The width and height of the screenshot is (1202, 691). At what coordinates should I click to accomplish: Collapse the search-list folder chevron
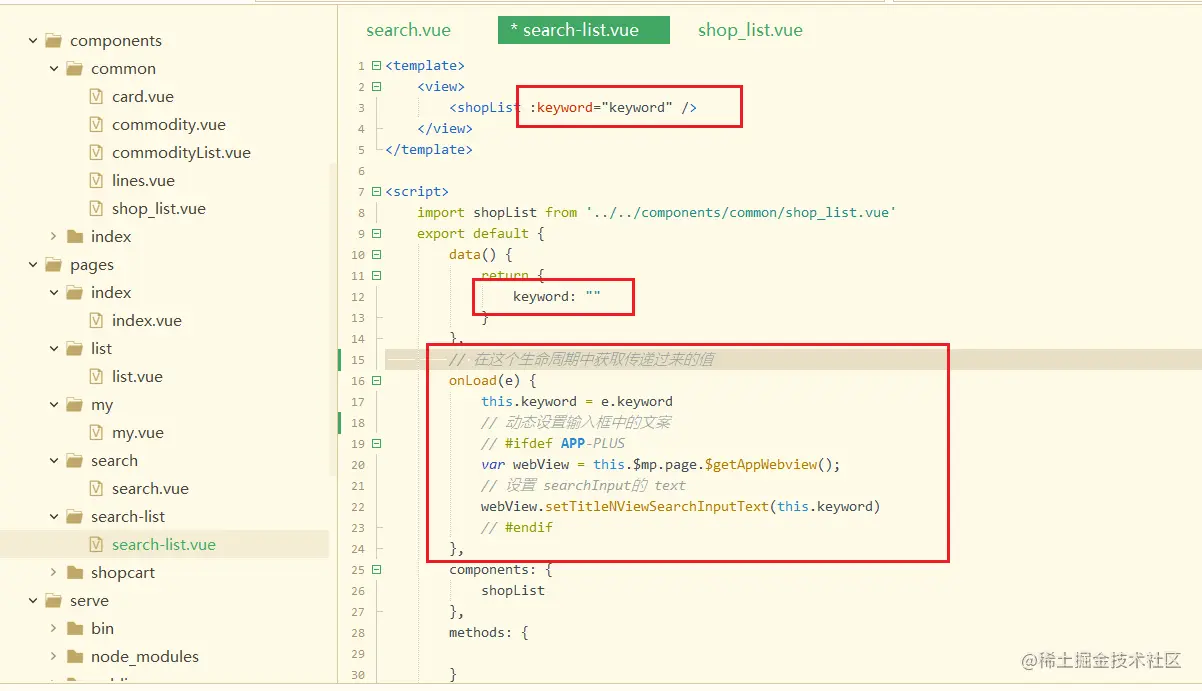click(x=54, y=517)
